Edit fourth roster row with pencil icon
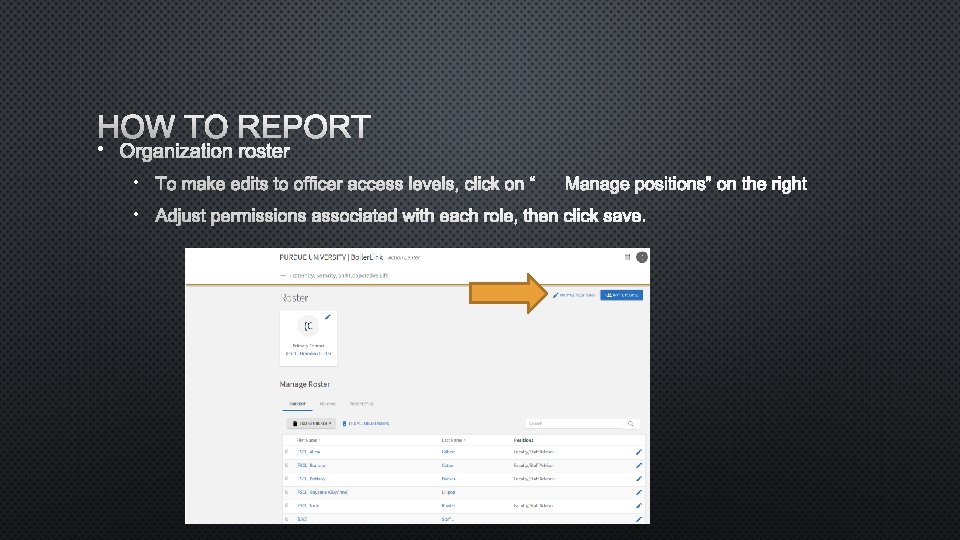Image resolution: width=960 pixels, height=540 pixels. point(639,492)
